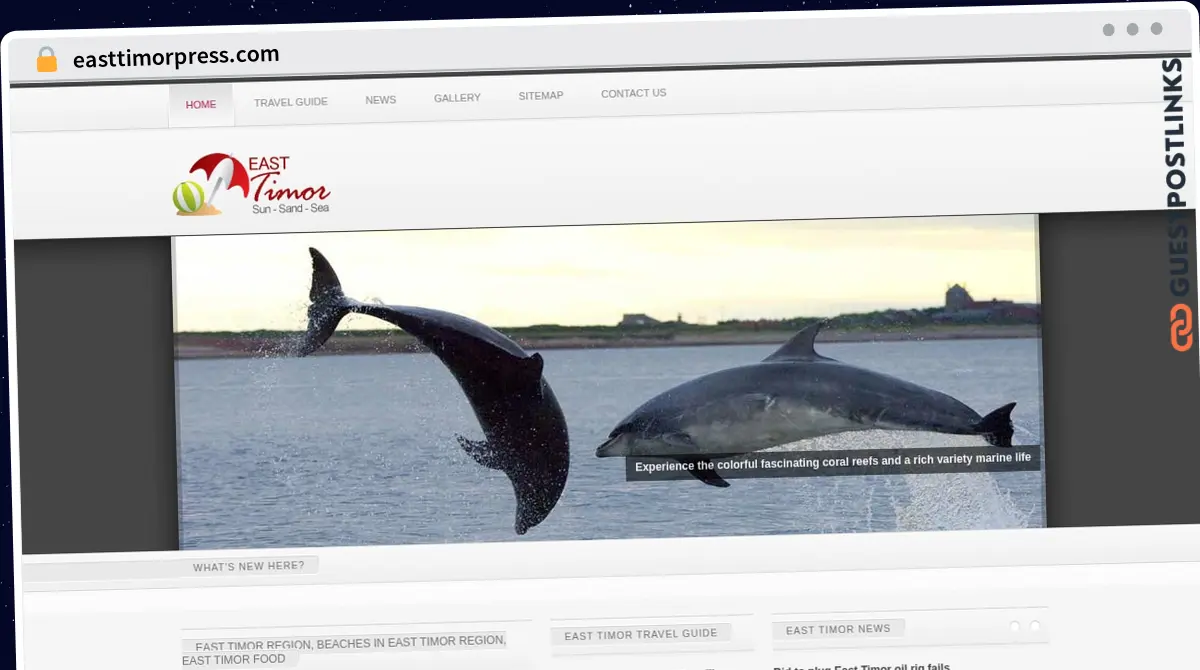Click the What's New Here label
1200x670 pixels.
point(248,566)
